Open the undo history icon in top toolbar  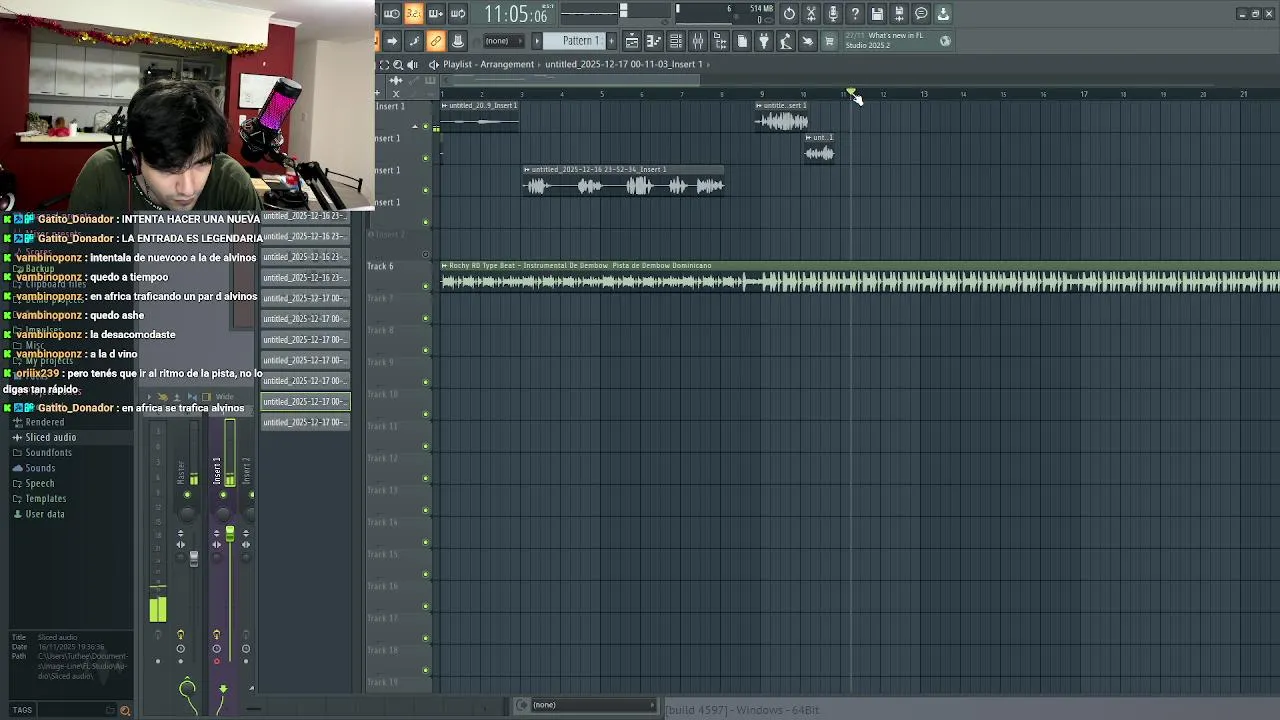789,14
